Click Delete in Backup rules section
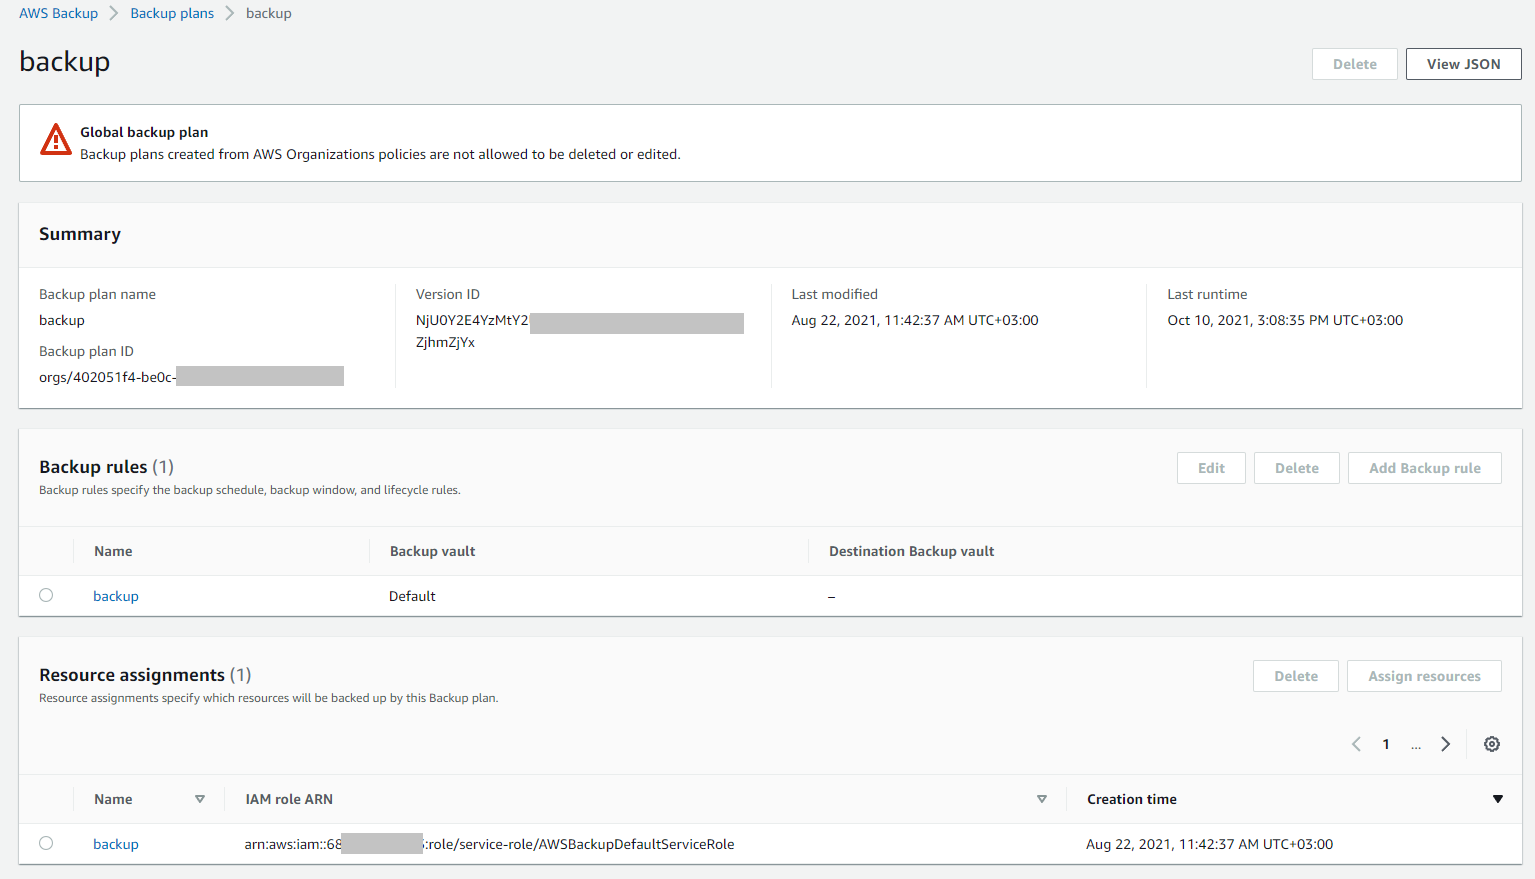 click(x=1296, y=468)
